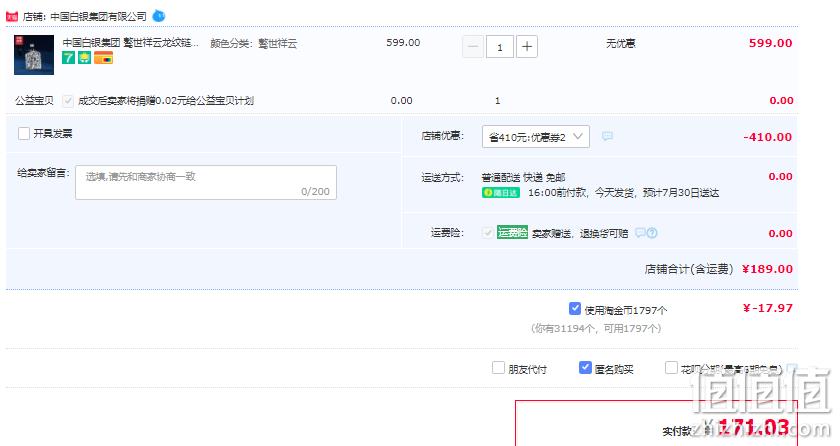Open product title link 中国白银集团
This screenshot has height=446, width=840.
click(x=131, y=43)
